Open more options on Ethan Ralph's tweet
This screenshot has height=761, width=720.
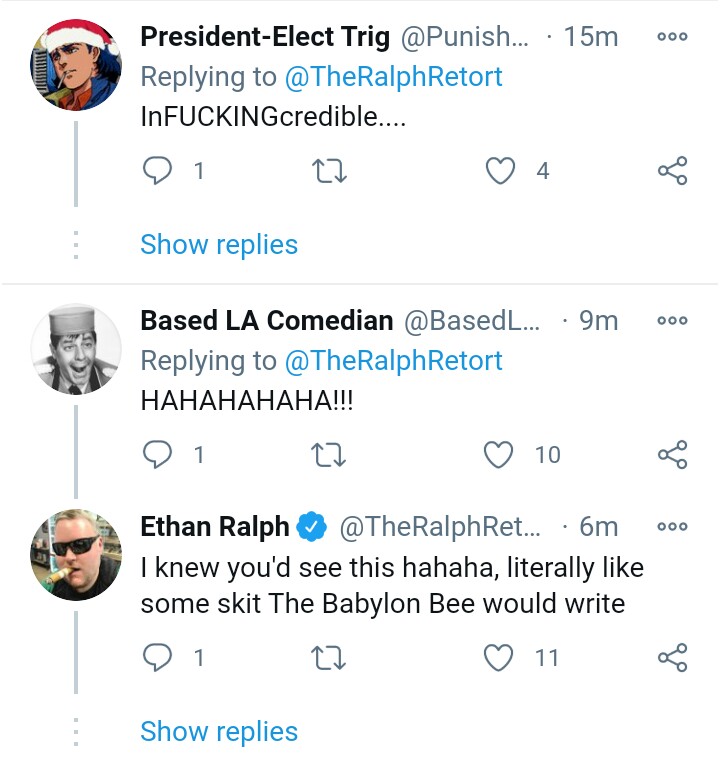[x=672, y=526]
